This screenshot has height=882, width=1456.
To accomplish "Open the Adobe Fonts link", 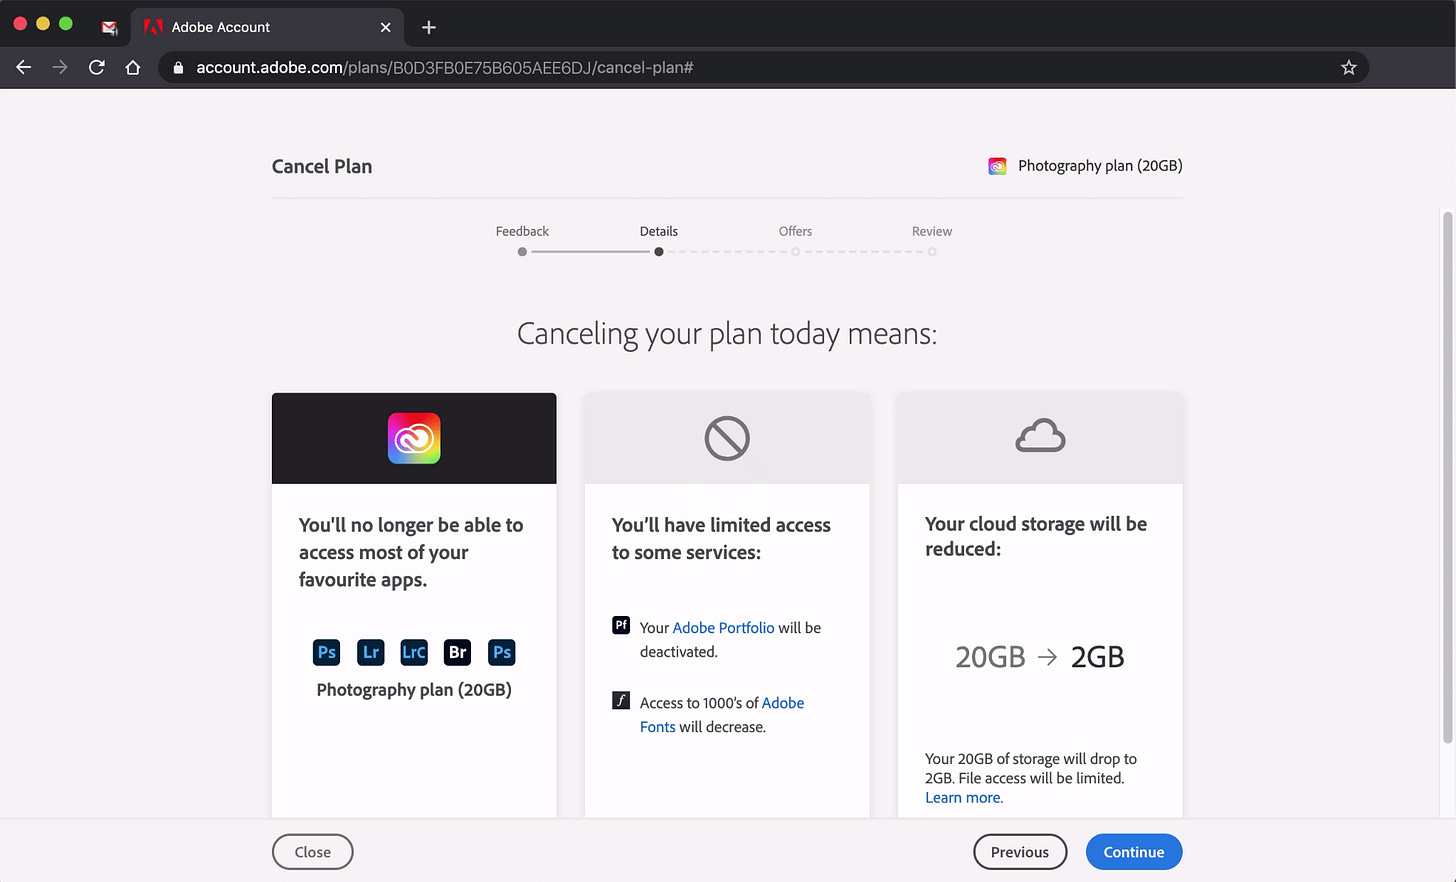I will (x=722, y=715).
